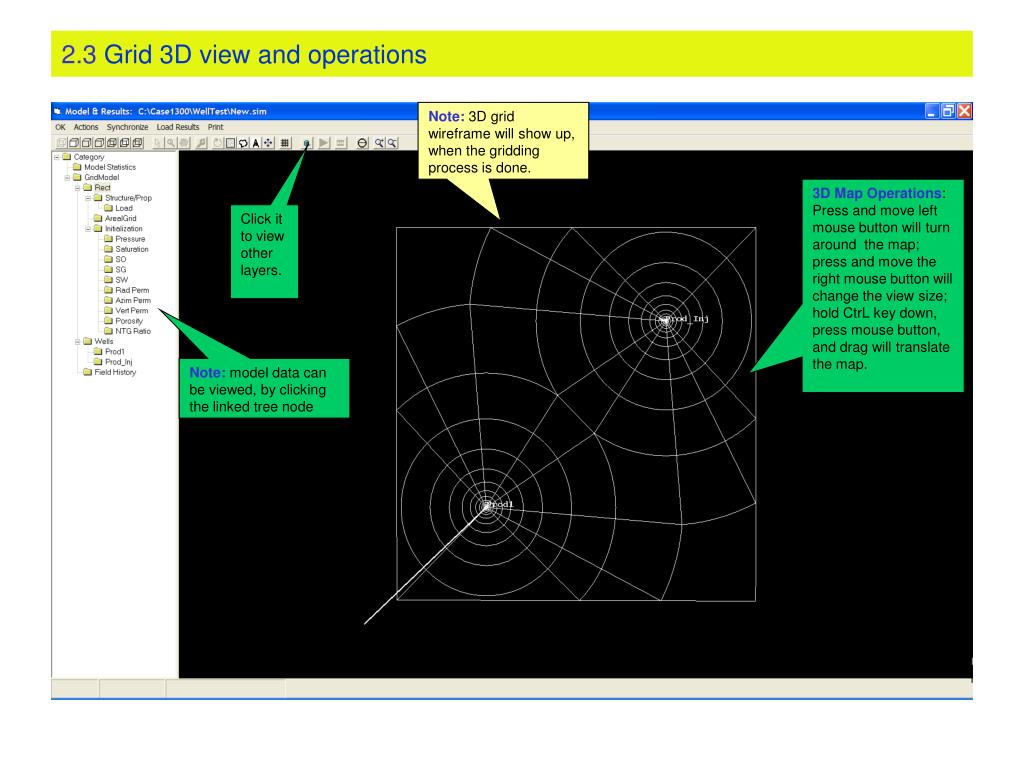Collapse the GridModel tree node
Image resolution: width=1024 pixels, height=768 pixels.
[67, 178]
